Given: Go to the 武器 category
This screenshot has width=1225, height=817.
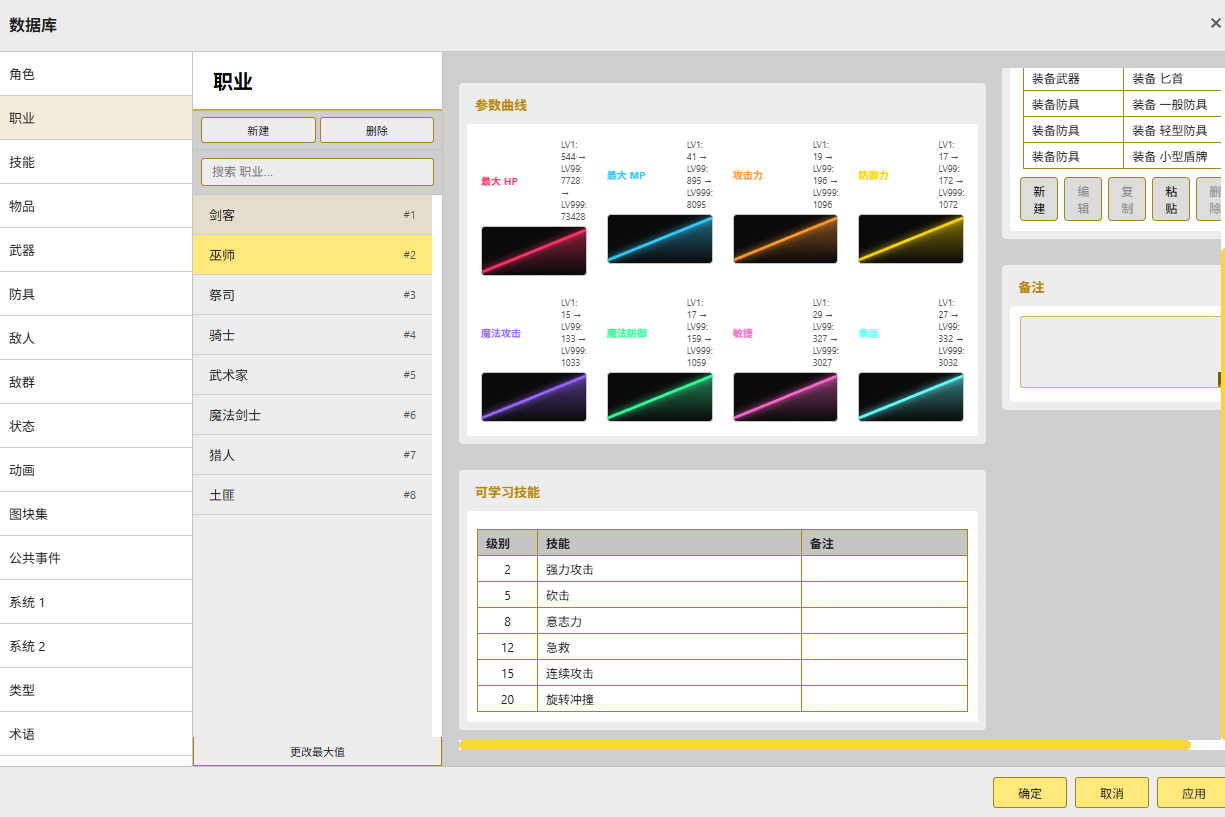Looking at the screenshot, I should [x=96, y=250].
